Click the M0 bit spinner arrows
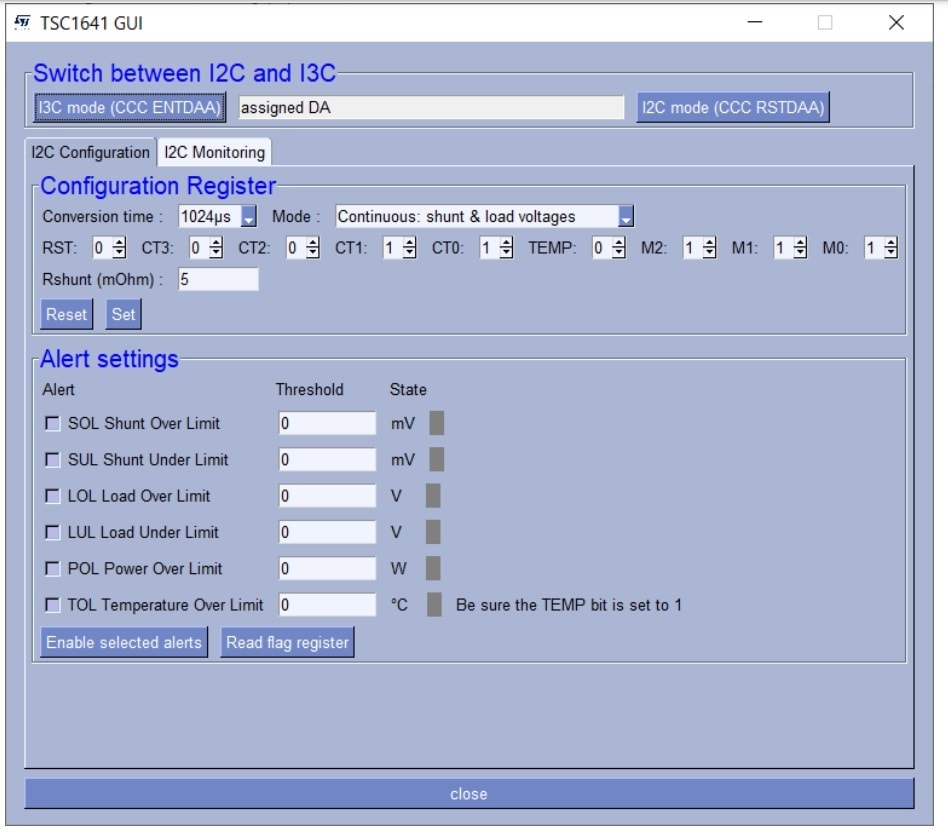Image resolution: width=948 pixels, height=833 pixels. coord(890,248)
